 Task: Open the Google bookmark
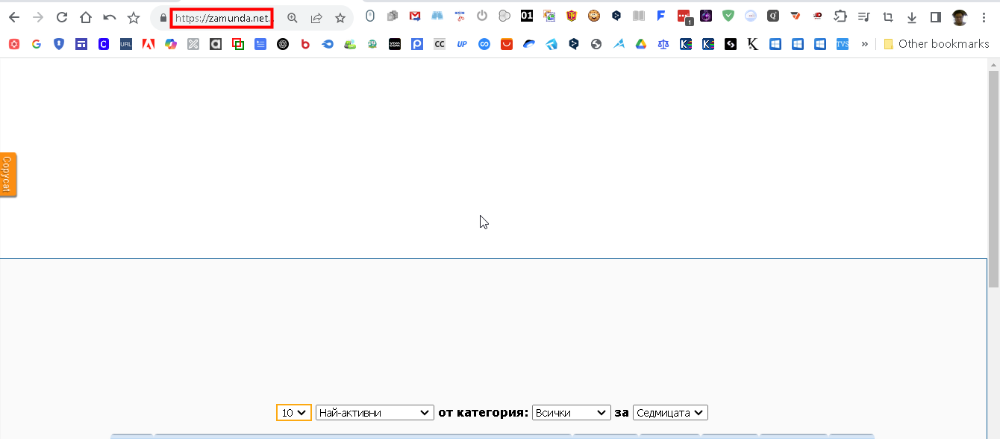coord(36,44)
